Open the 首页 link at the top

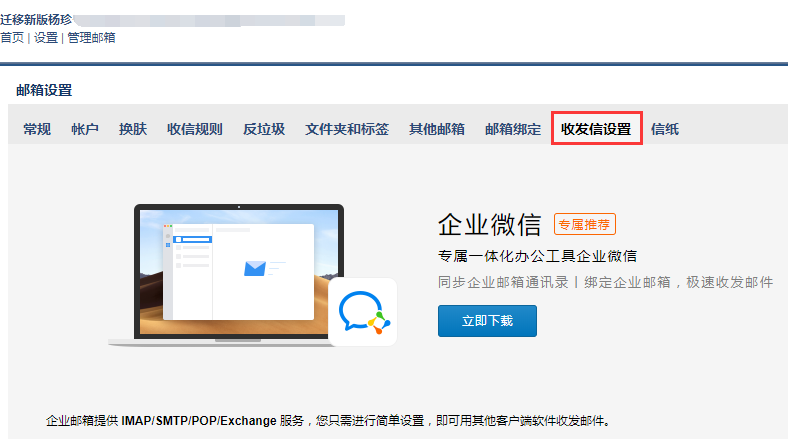(12, 37)
